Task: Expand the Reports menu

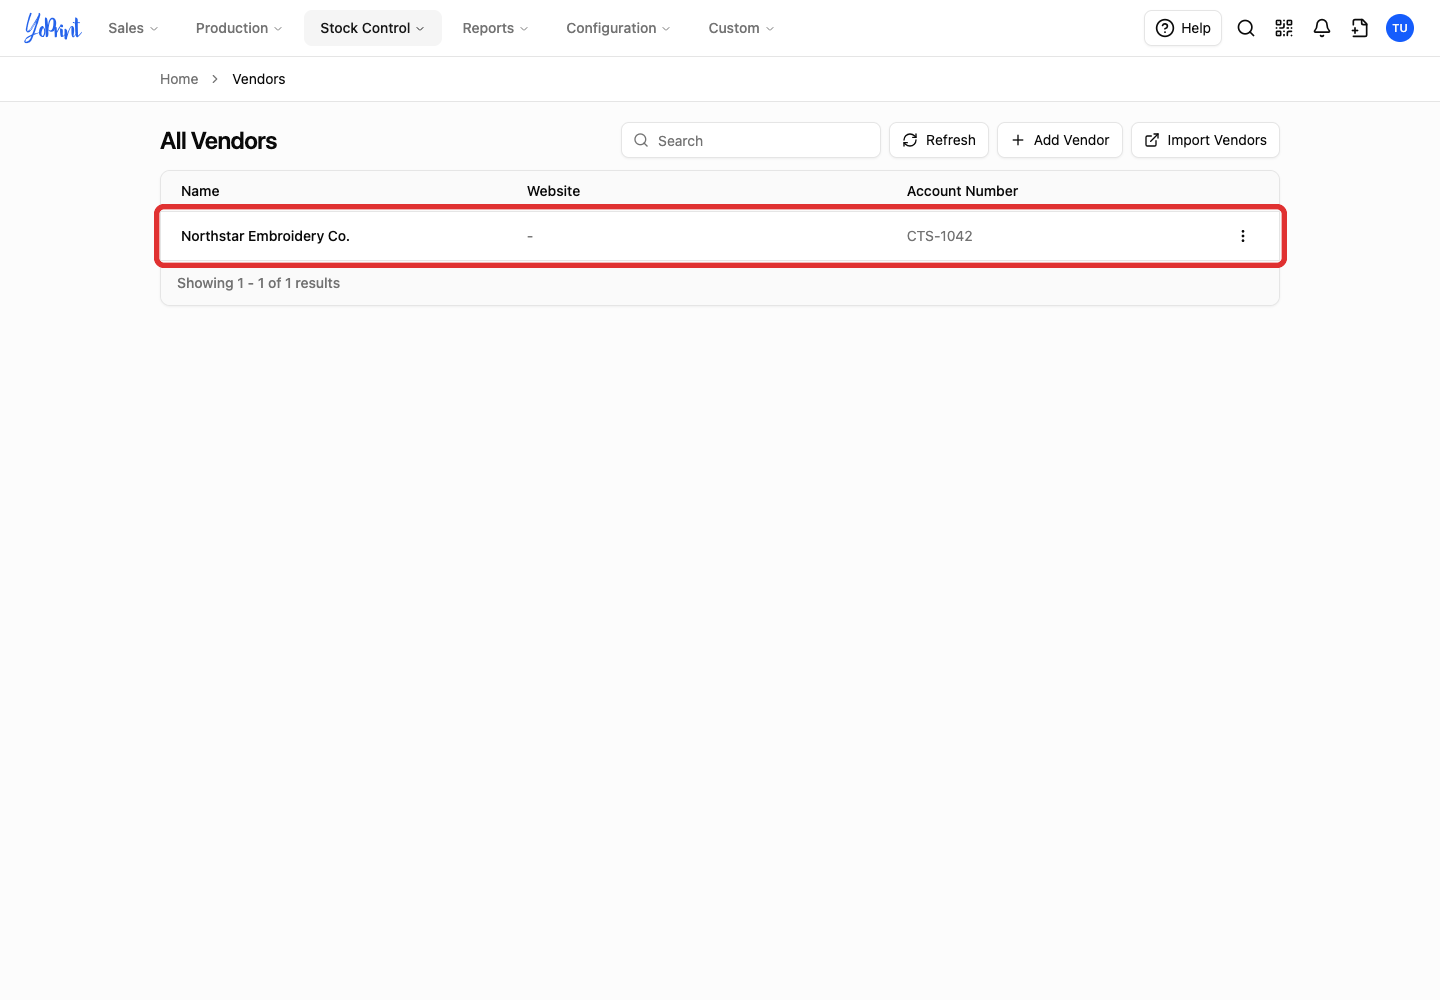Action: [x=495, y=28]
